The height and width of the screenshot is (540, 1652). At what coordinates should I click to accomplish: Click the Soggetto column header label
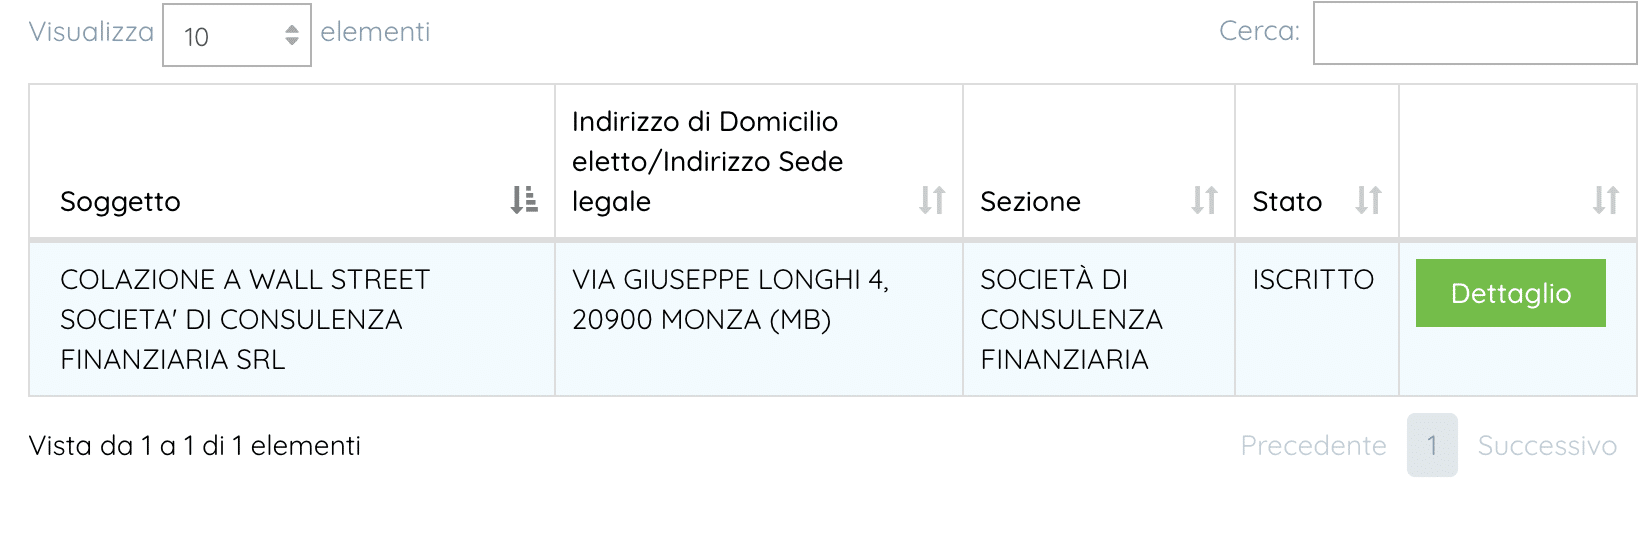click(121, 202)
